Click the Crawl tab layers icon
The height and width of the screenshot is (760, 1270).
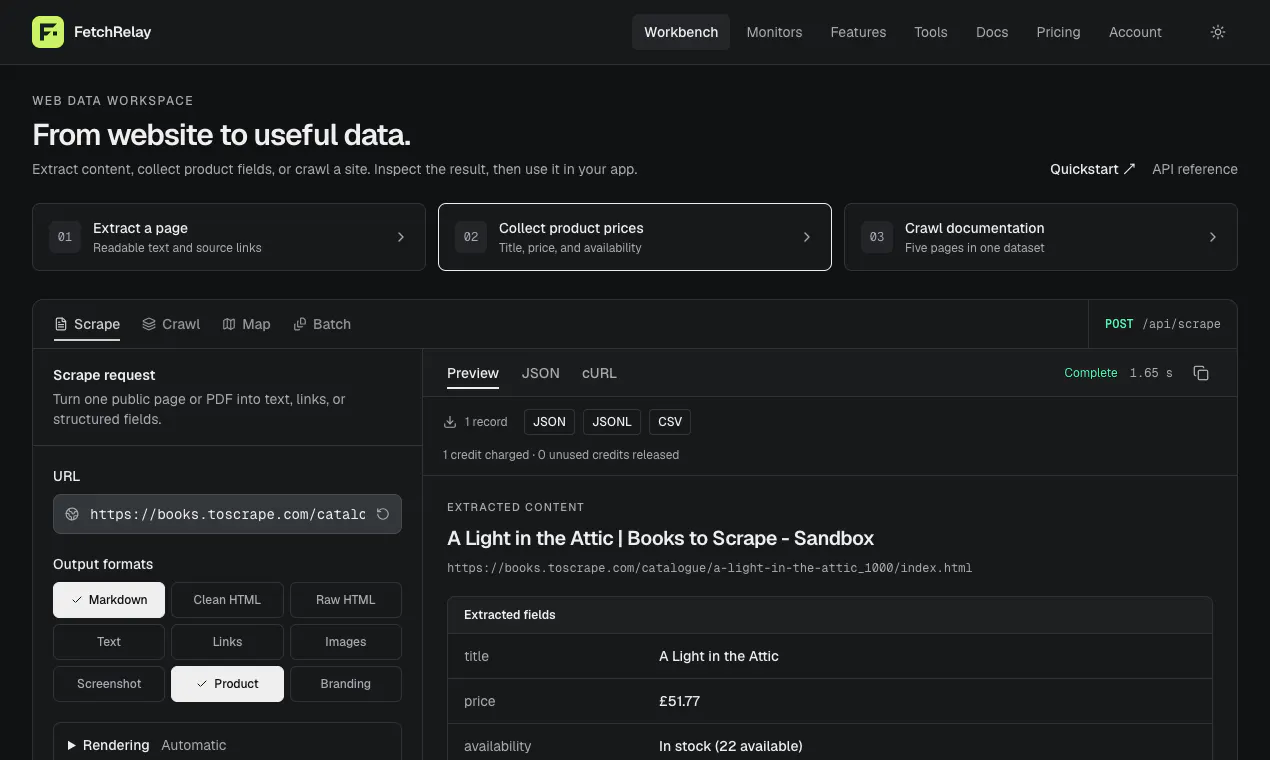pos(149,324)
